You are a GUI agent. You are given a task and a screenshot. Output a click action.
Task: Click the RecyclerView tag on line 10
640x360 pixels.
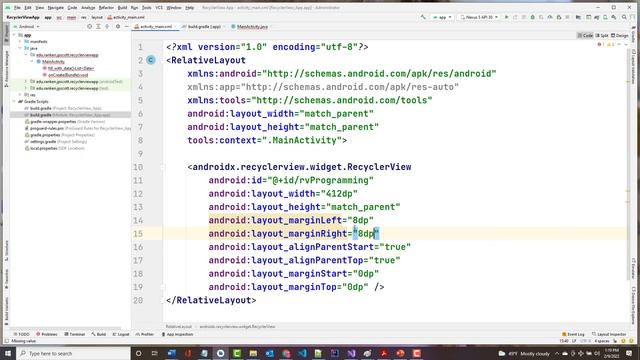pos(302,167)
